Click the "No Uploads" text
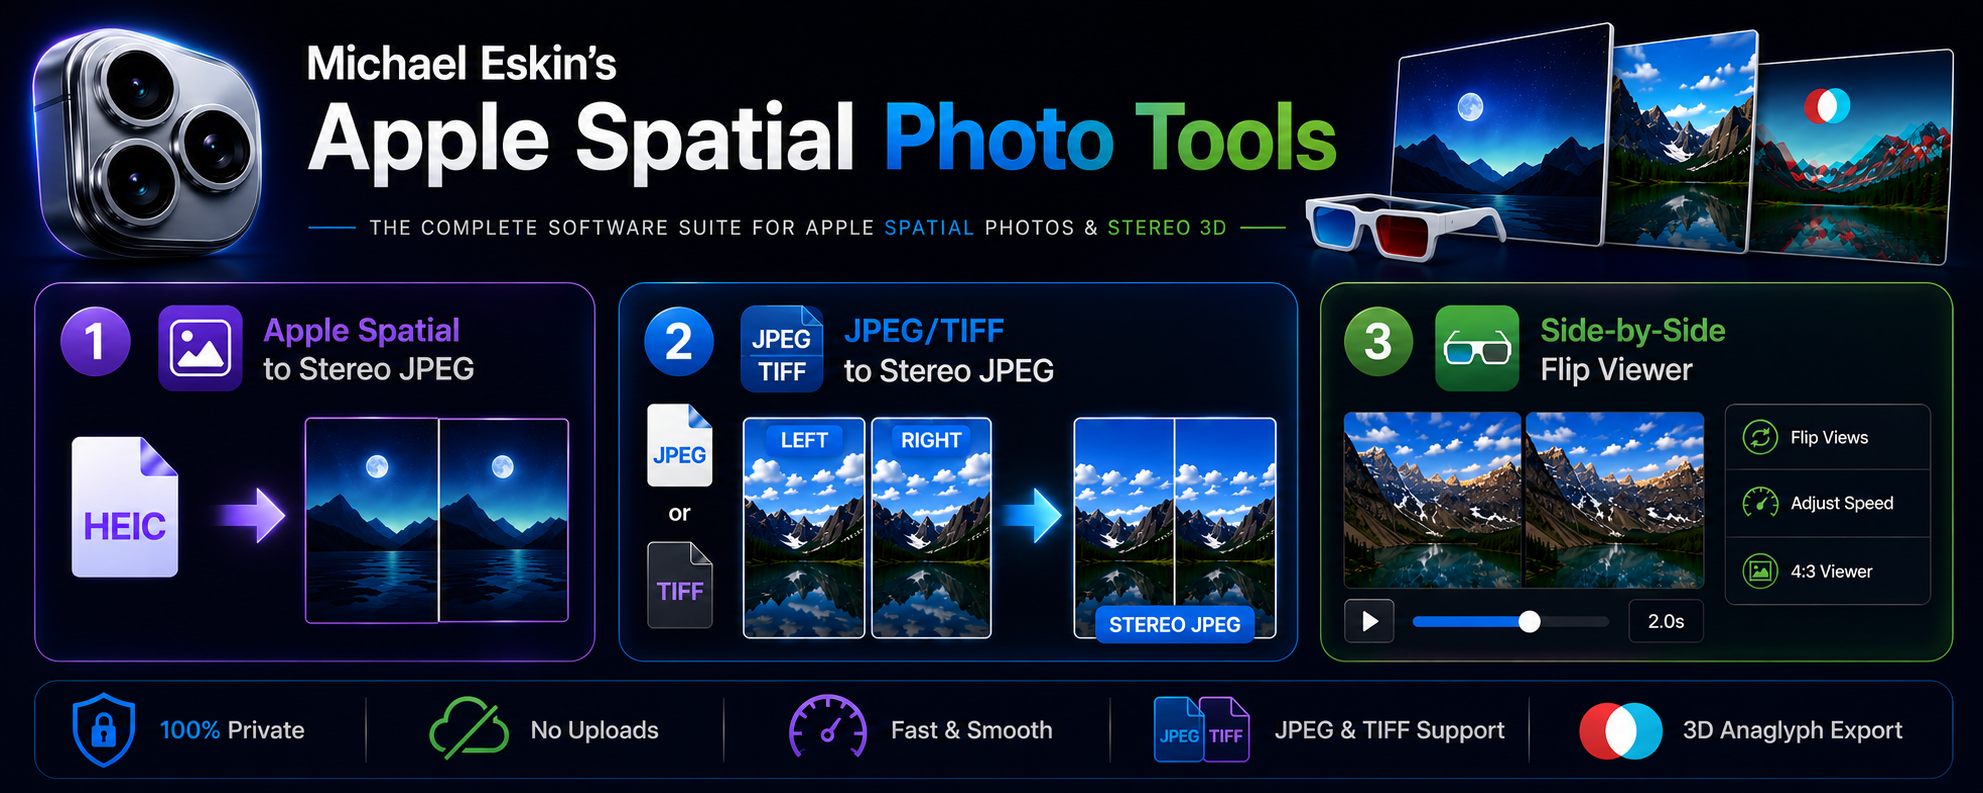This screenshot has height=793, width=1983. [x=595, y=730]
